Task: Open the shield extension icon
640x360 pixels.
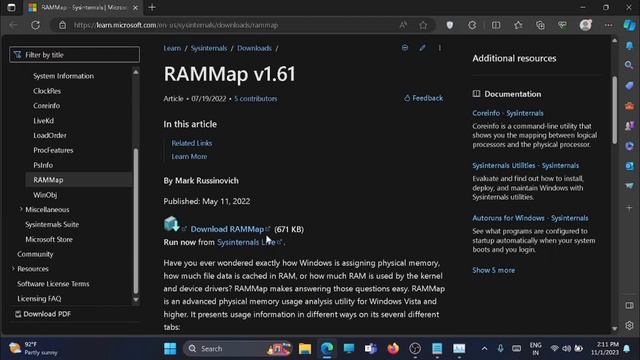Action: pyautogui.click(x=450, y=25)
